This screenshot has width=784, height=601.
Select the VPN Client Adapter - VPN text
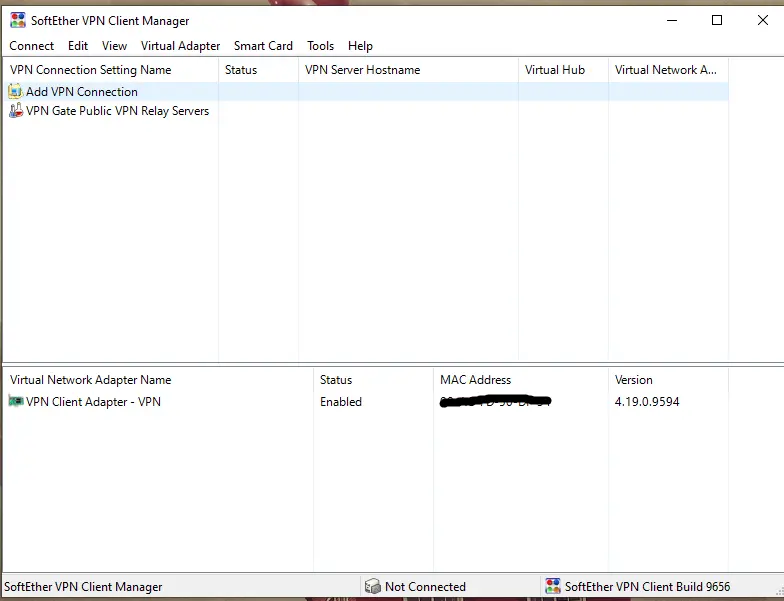[94, 402]
